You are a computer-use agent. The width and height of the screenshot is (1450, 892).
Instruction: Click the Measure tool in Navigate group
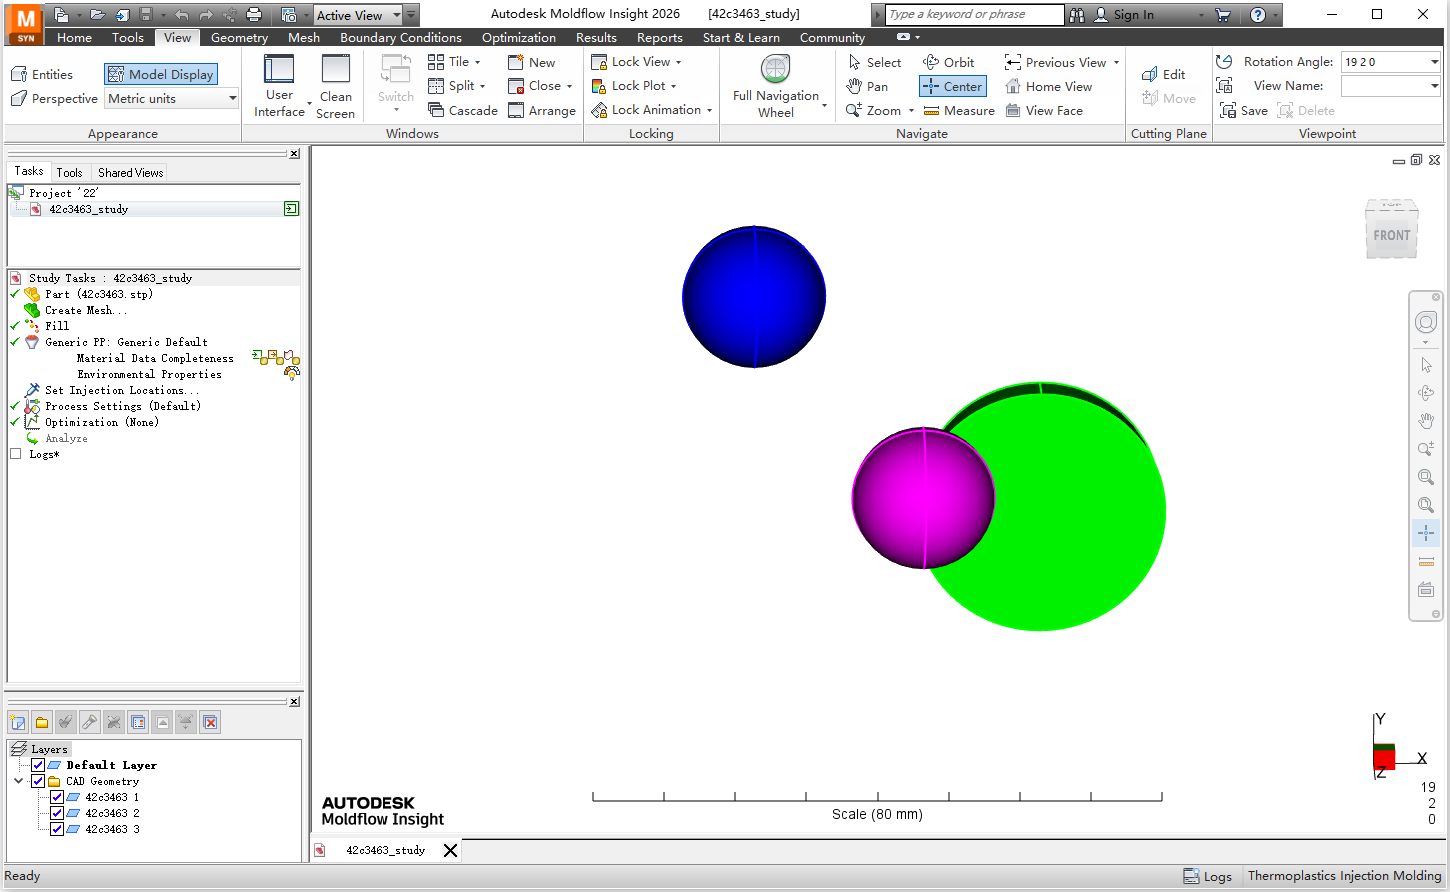pos(958,111)
